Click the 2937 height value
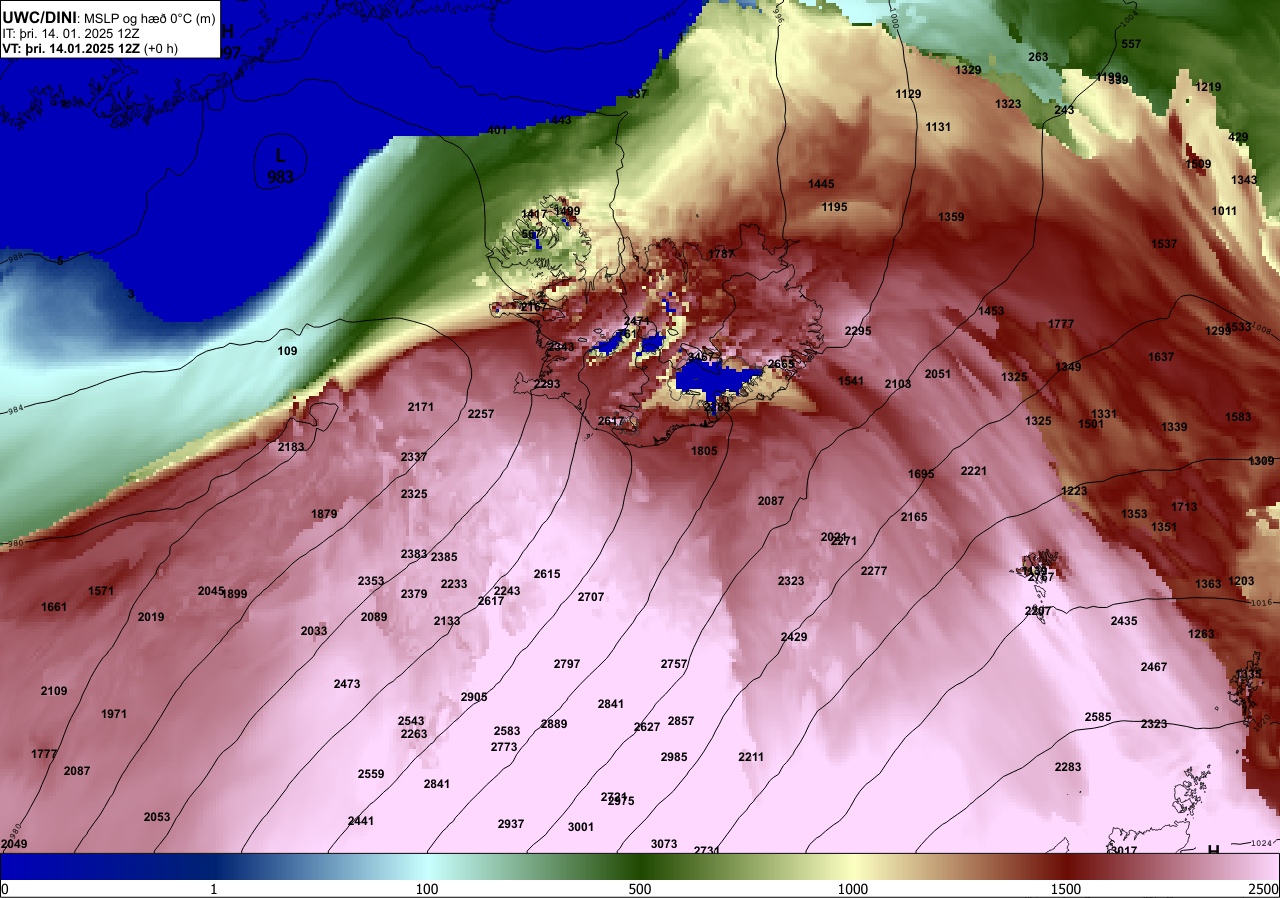The image size is (1280, 898). [x=511, y=824]
